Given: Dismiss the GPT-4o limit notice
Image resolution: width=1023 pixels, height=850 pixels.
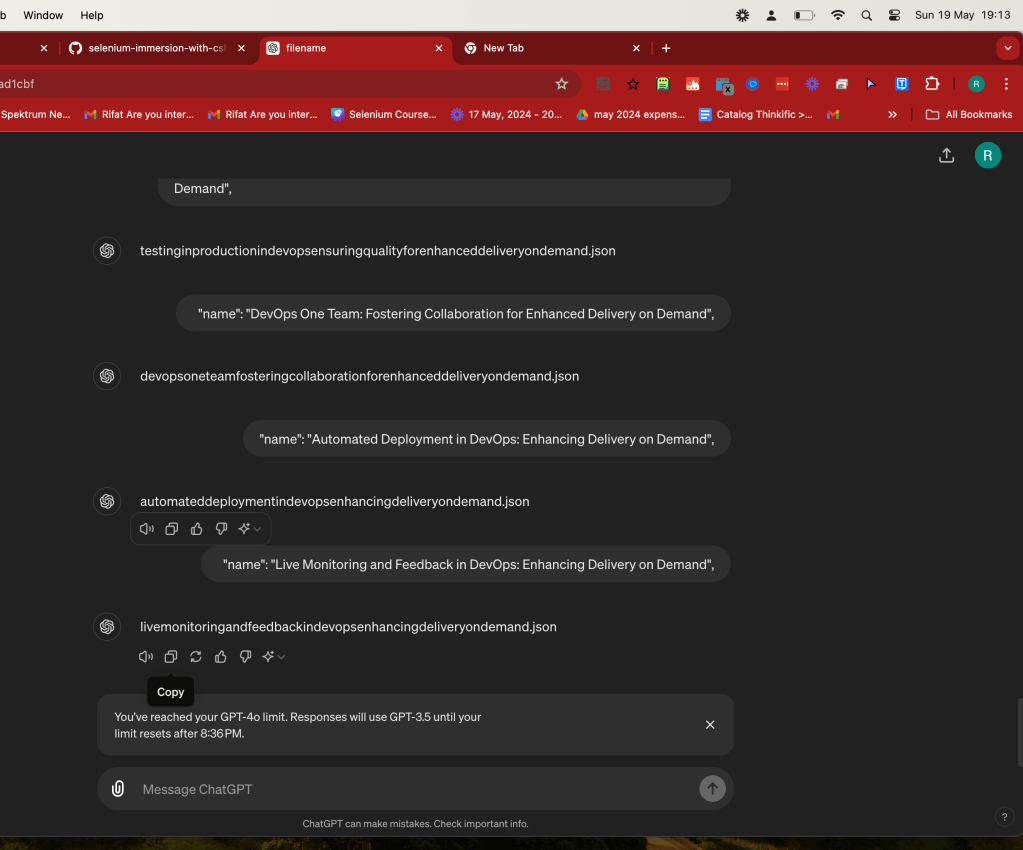Looking at the screenshot, I should tap(710, 725).
